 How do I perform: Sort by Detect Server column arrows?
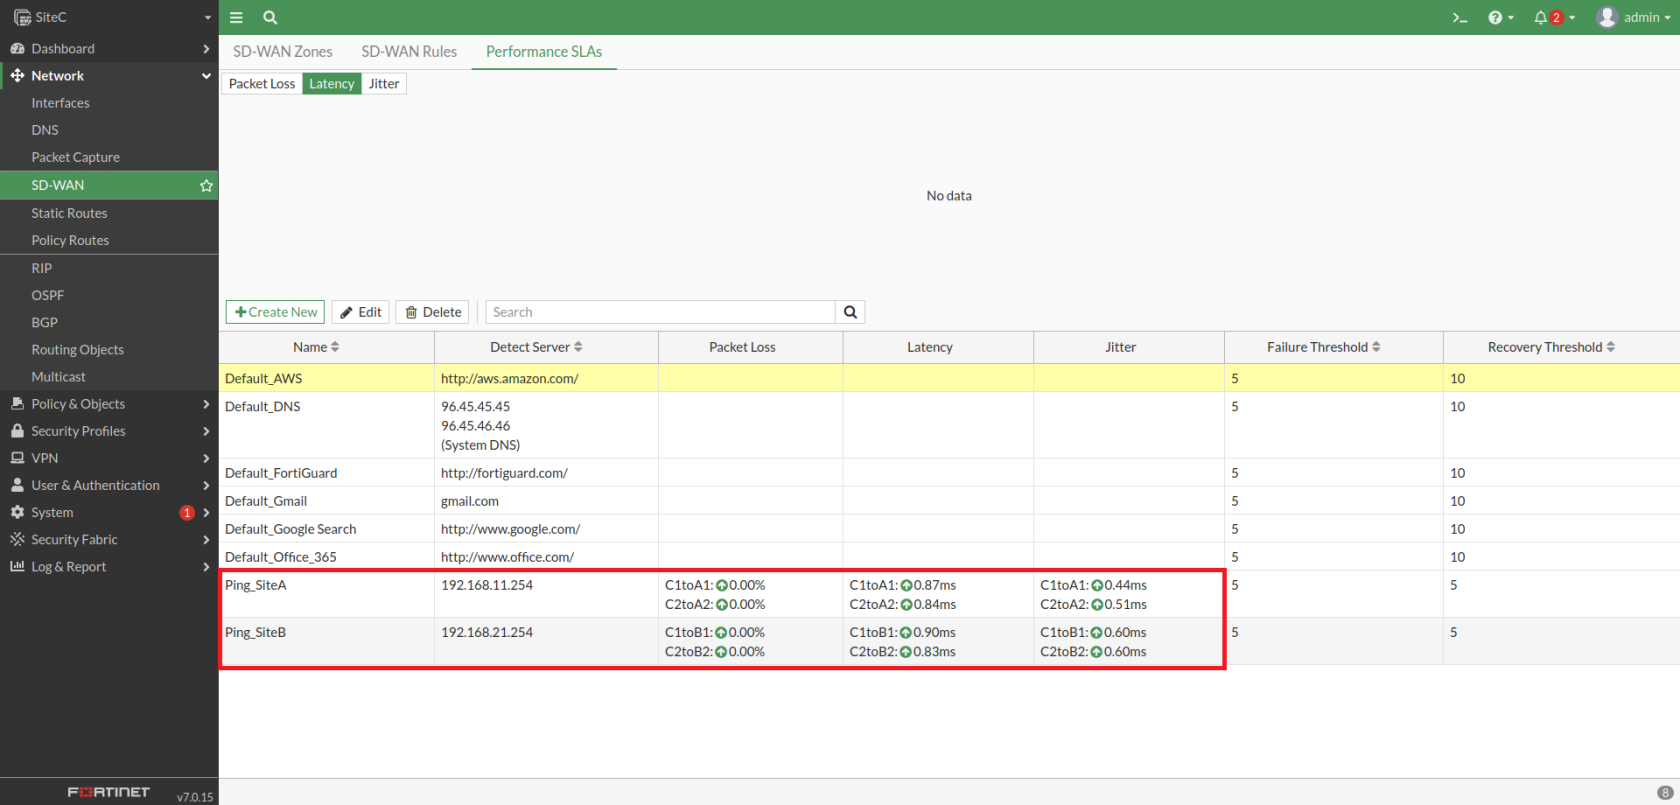tap(578, 347)
